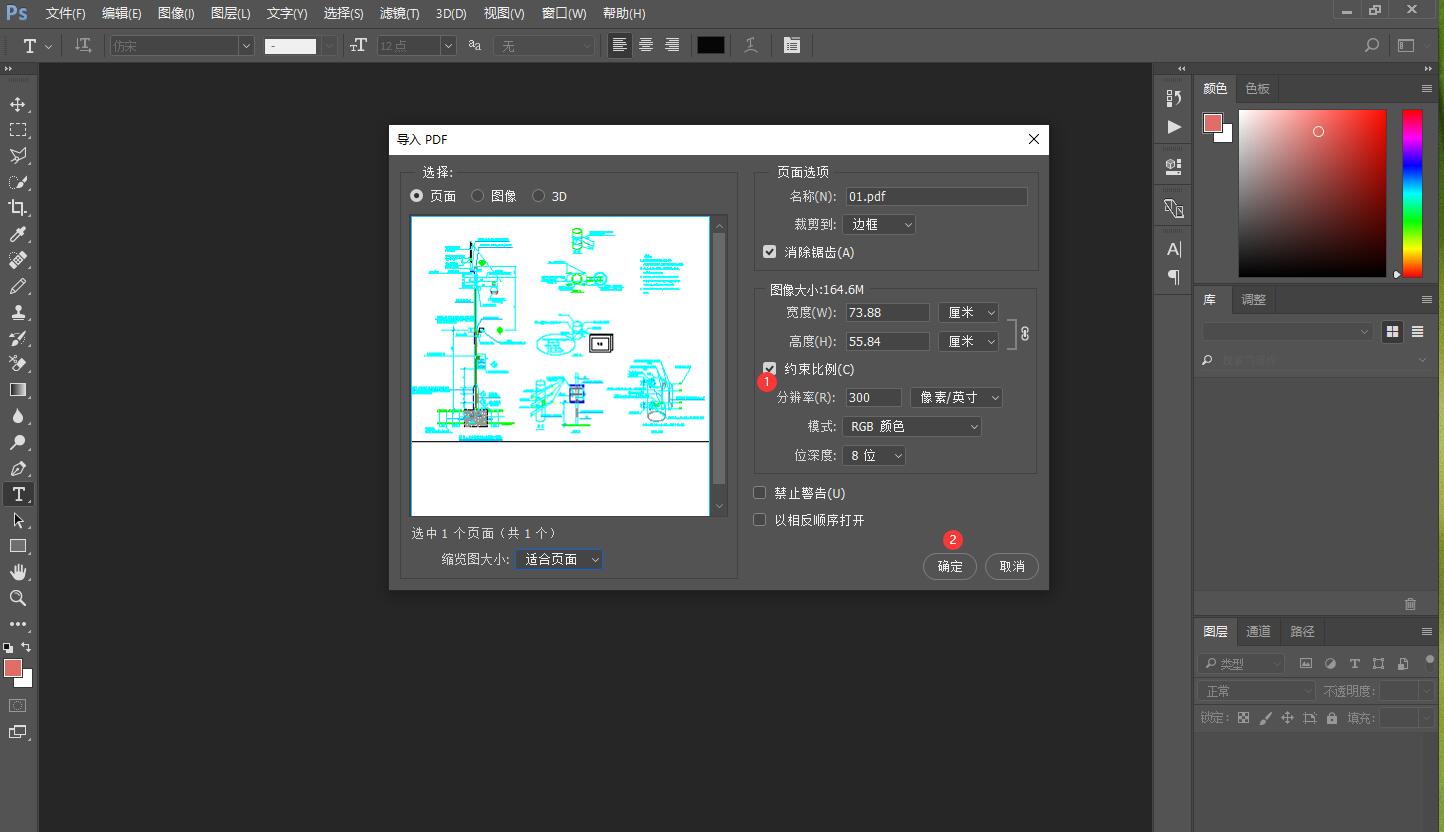Click the 取消 button
The height and width of the screenshot is (832, 1444).
[x=1011, y=566]
